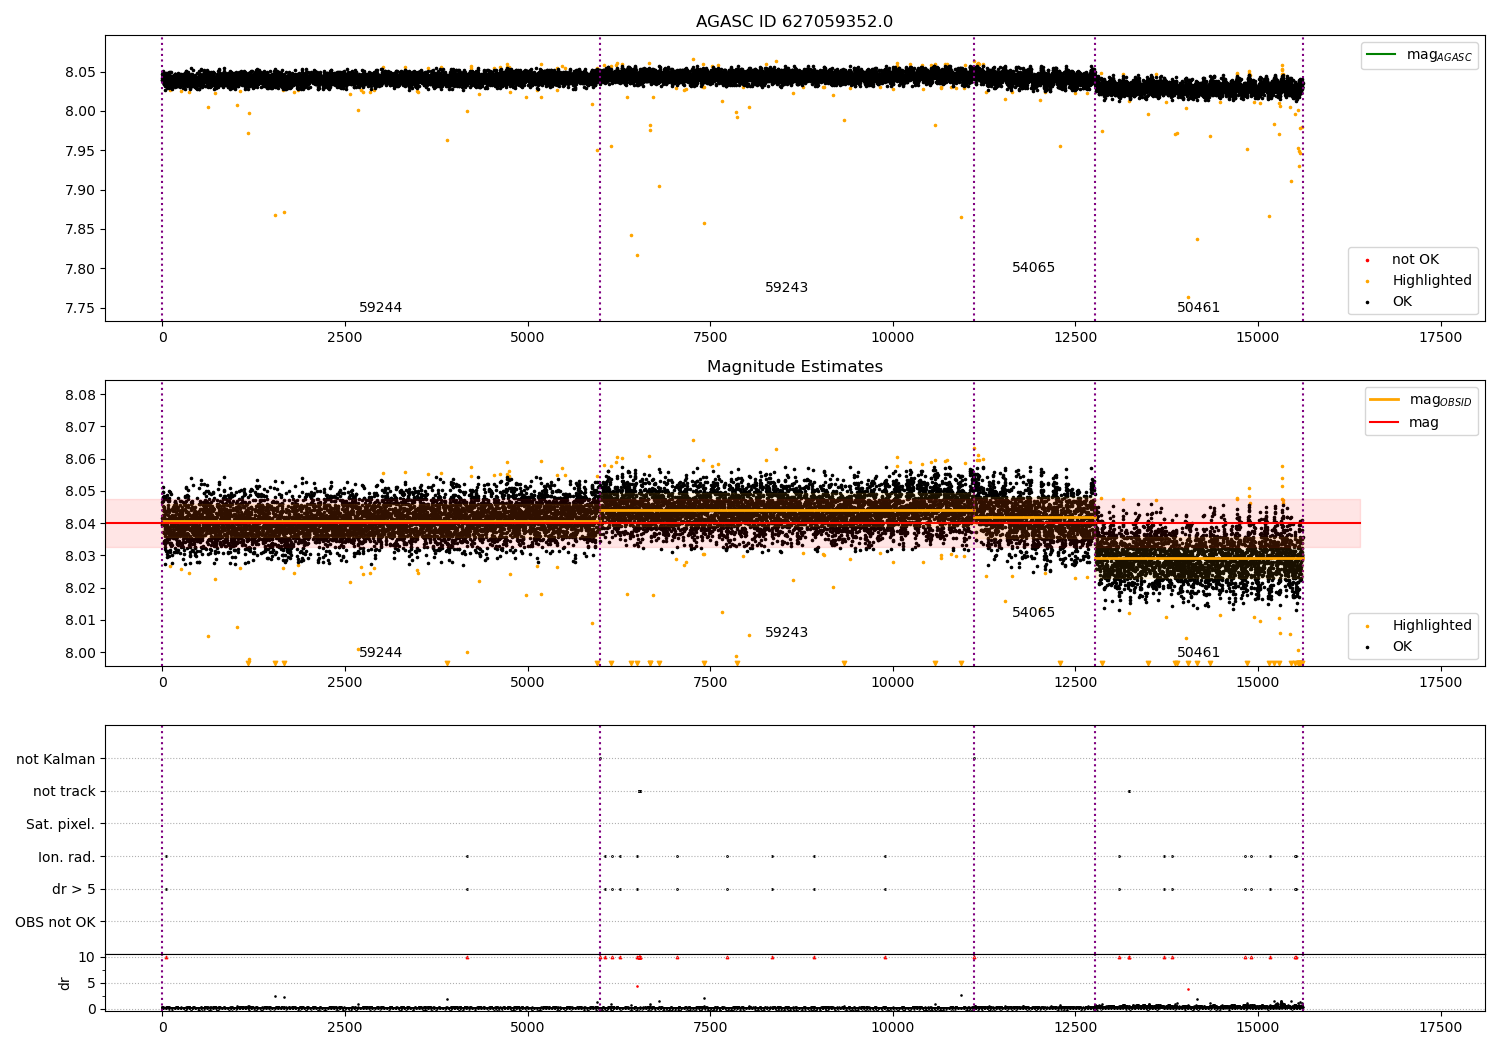Click OBSID label 59243 in top plot
The image size is (1500, 1050).
pos(786,288)
